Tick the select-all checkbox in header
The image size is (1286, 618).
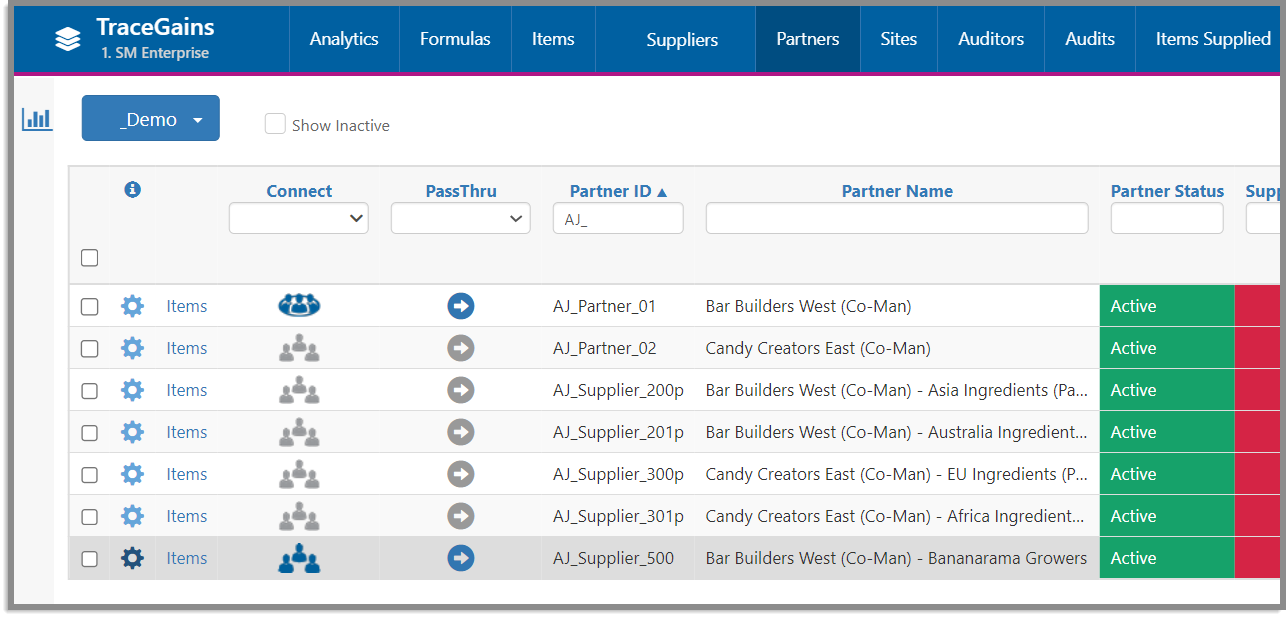pyautogui.click(x=90, y=258)
